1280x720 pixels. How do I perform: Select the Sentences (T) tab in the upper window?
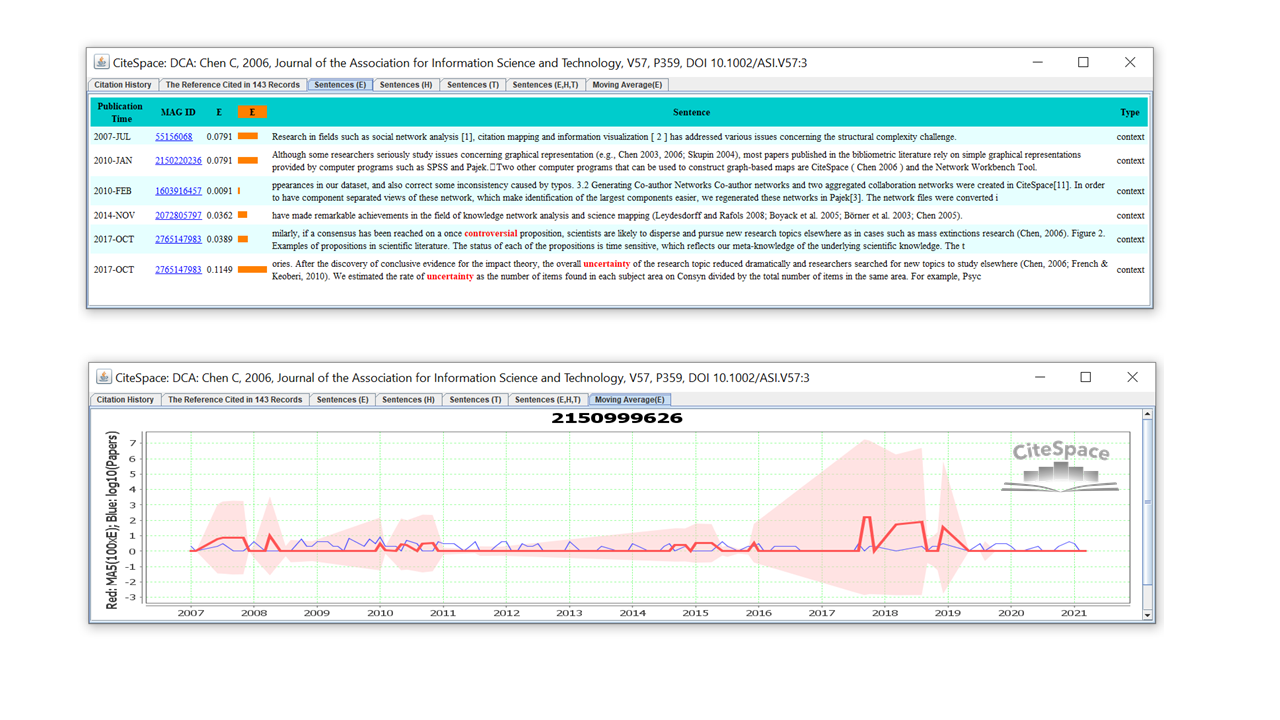click(x=473, y=85)
